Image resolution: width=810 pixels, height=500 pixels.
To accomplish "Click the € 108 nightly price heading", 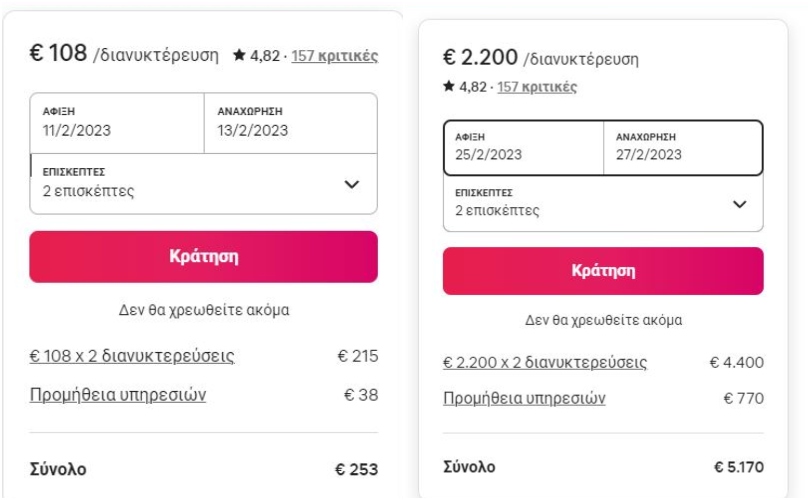I will click(60, 53).
